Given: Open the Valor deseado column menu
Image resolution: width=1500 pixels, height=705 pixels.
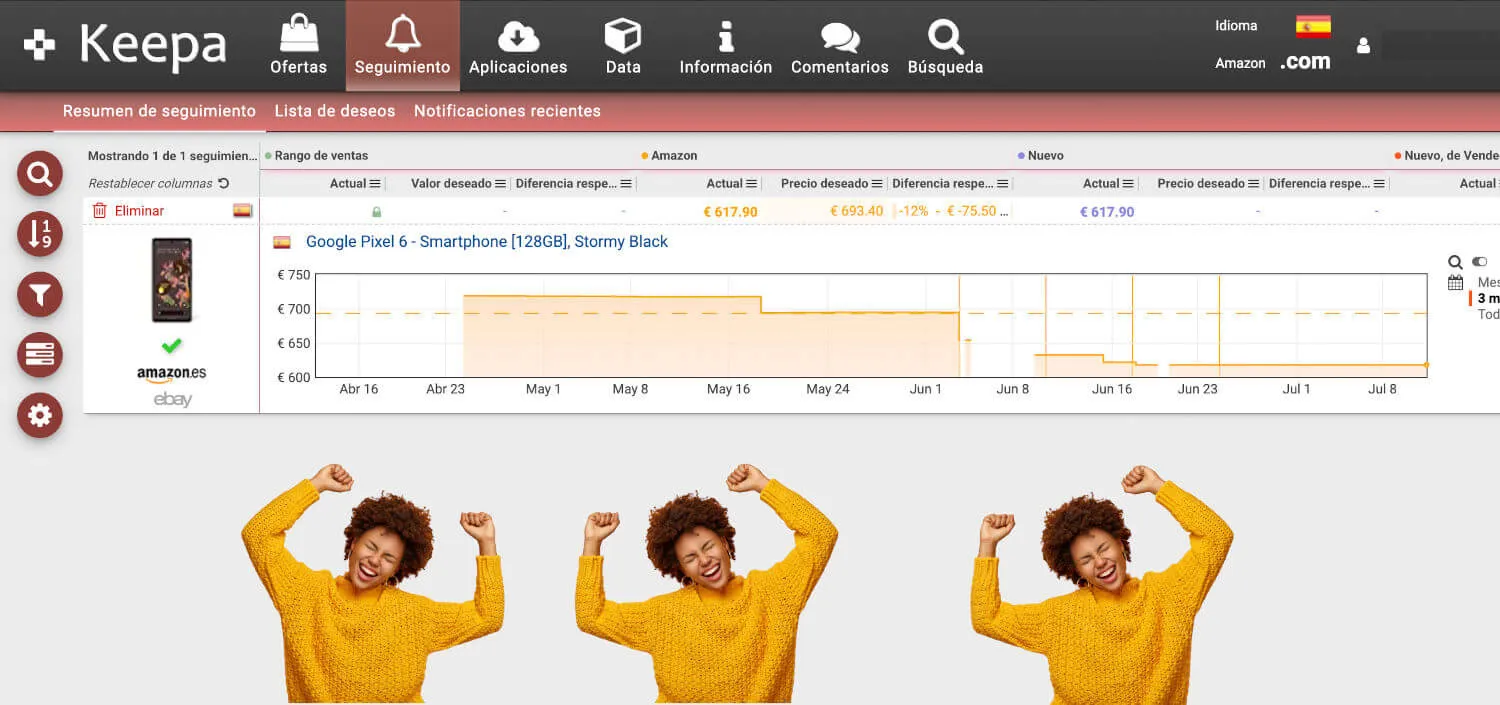Looking at the screenshot, I should 500,184.
